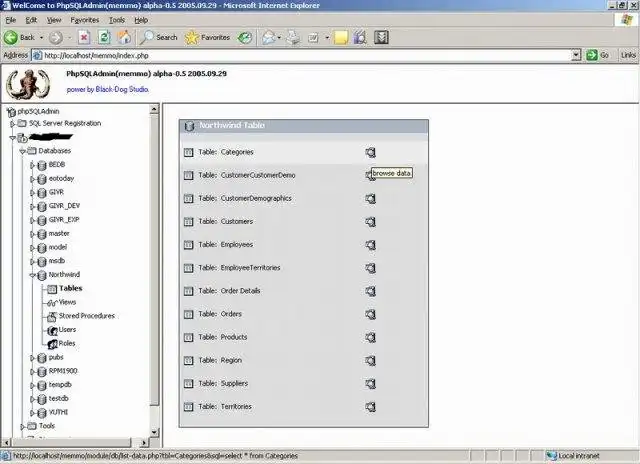Open Stored Procedures under Northwind
Viewport: 640px width, 464px height.
87,316
